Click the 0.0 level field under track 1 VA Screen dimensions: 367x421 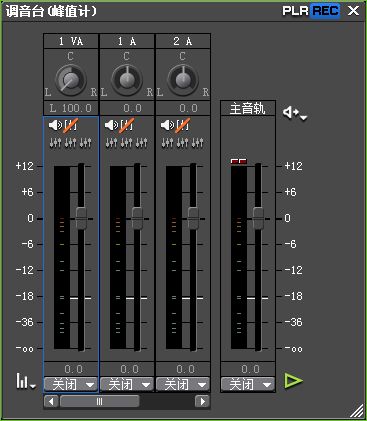point(71,369)
